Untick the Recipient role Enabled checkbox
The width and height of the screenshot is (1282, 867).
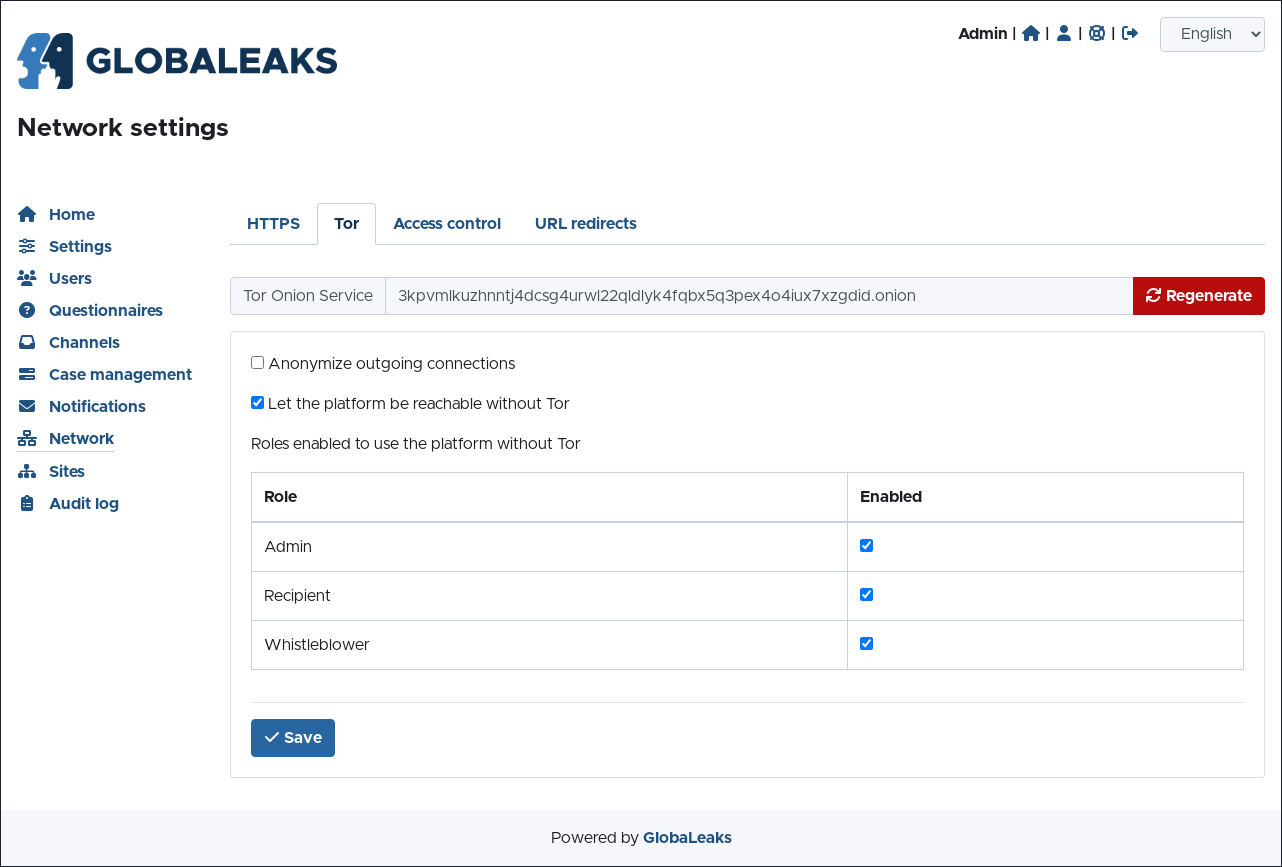[867, 595]
